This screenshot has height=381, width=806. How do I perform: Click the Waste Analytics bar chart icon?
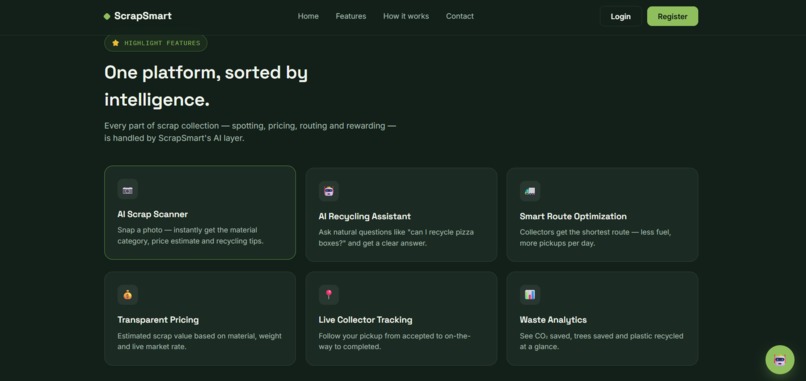[x=529, y=295]
